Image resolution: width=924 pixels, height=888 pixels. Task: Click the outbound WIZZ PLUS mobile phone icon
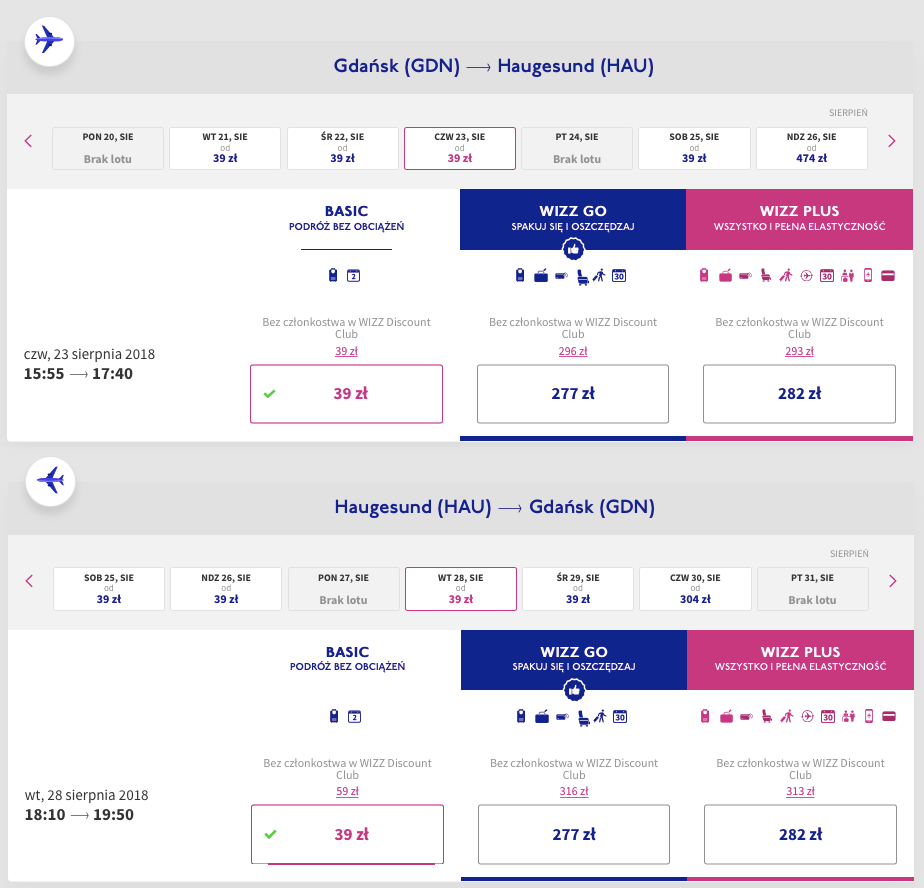click(867, 275)
